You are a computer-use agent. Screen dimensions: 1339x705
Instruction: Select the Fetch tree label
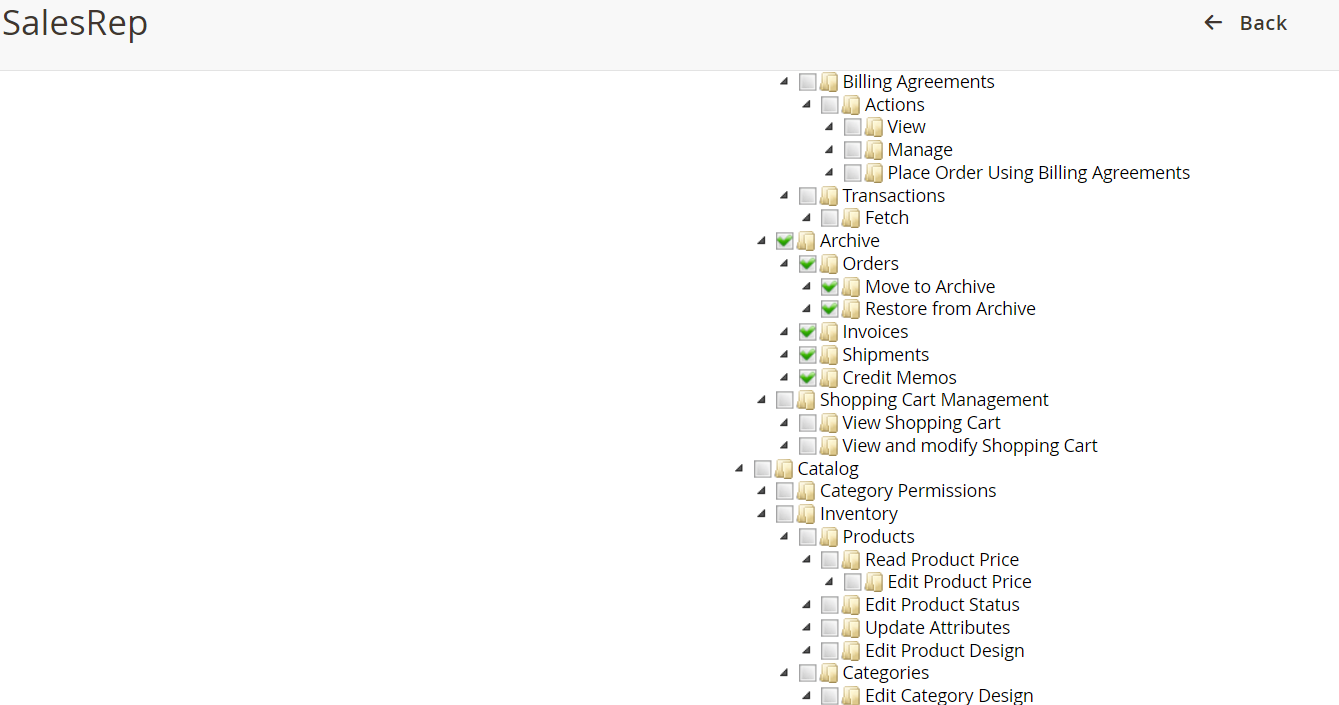(887, 218)
